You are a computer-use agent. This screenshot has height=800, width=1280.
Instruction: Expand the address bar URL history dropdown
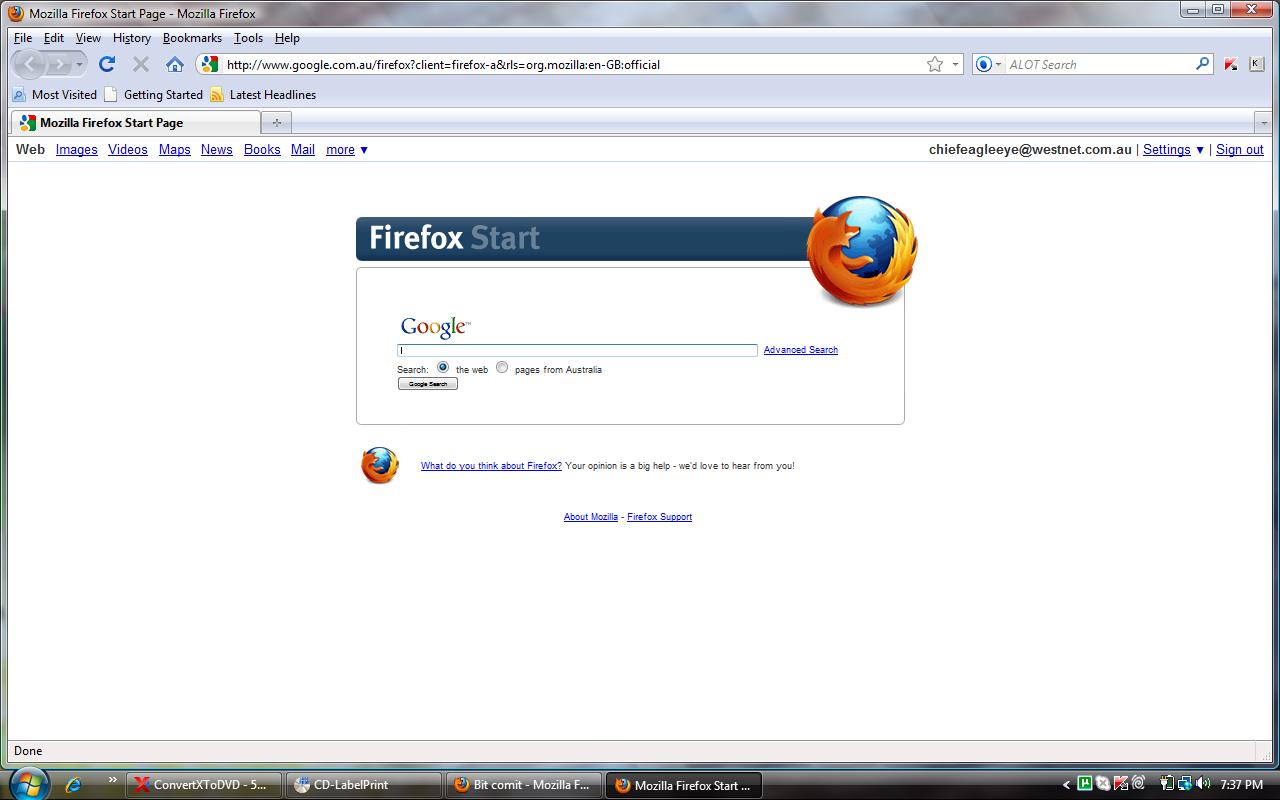(955, 64)
